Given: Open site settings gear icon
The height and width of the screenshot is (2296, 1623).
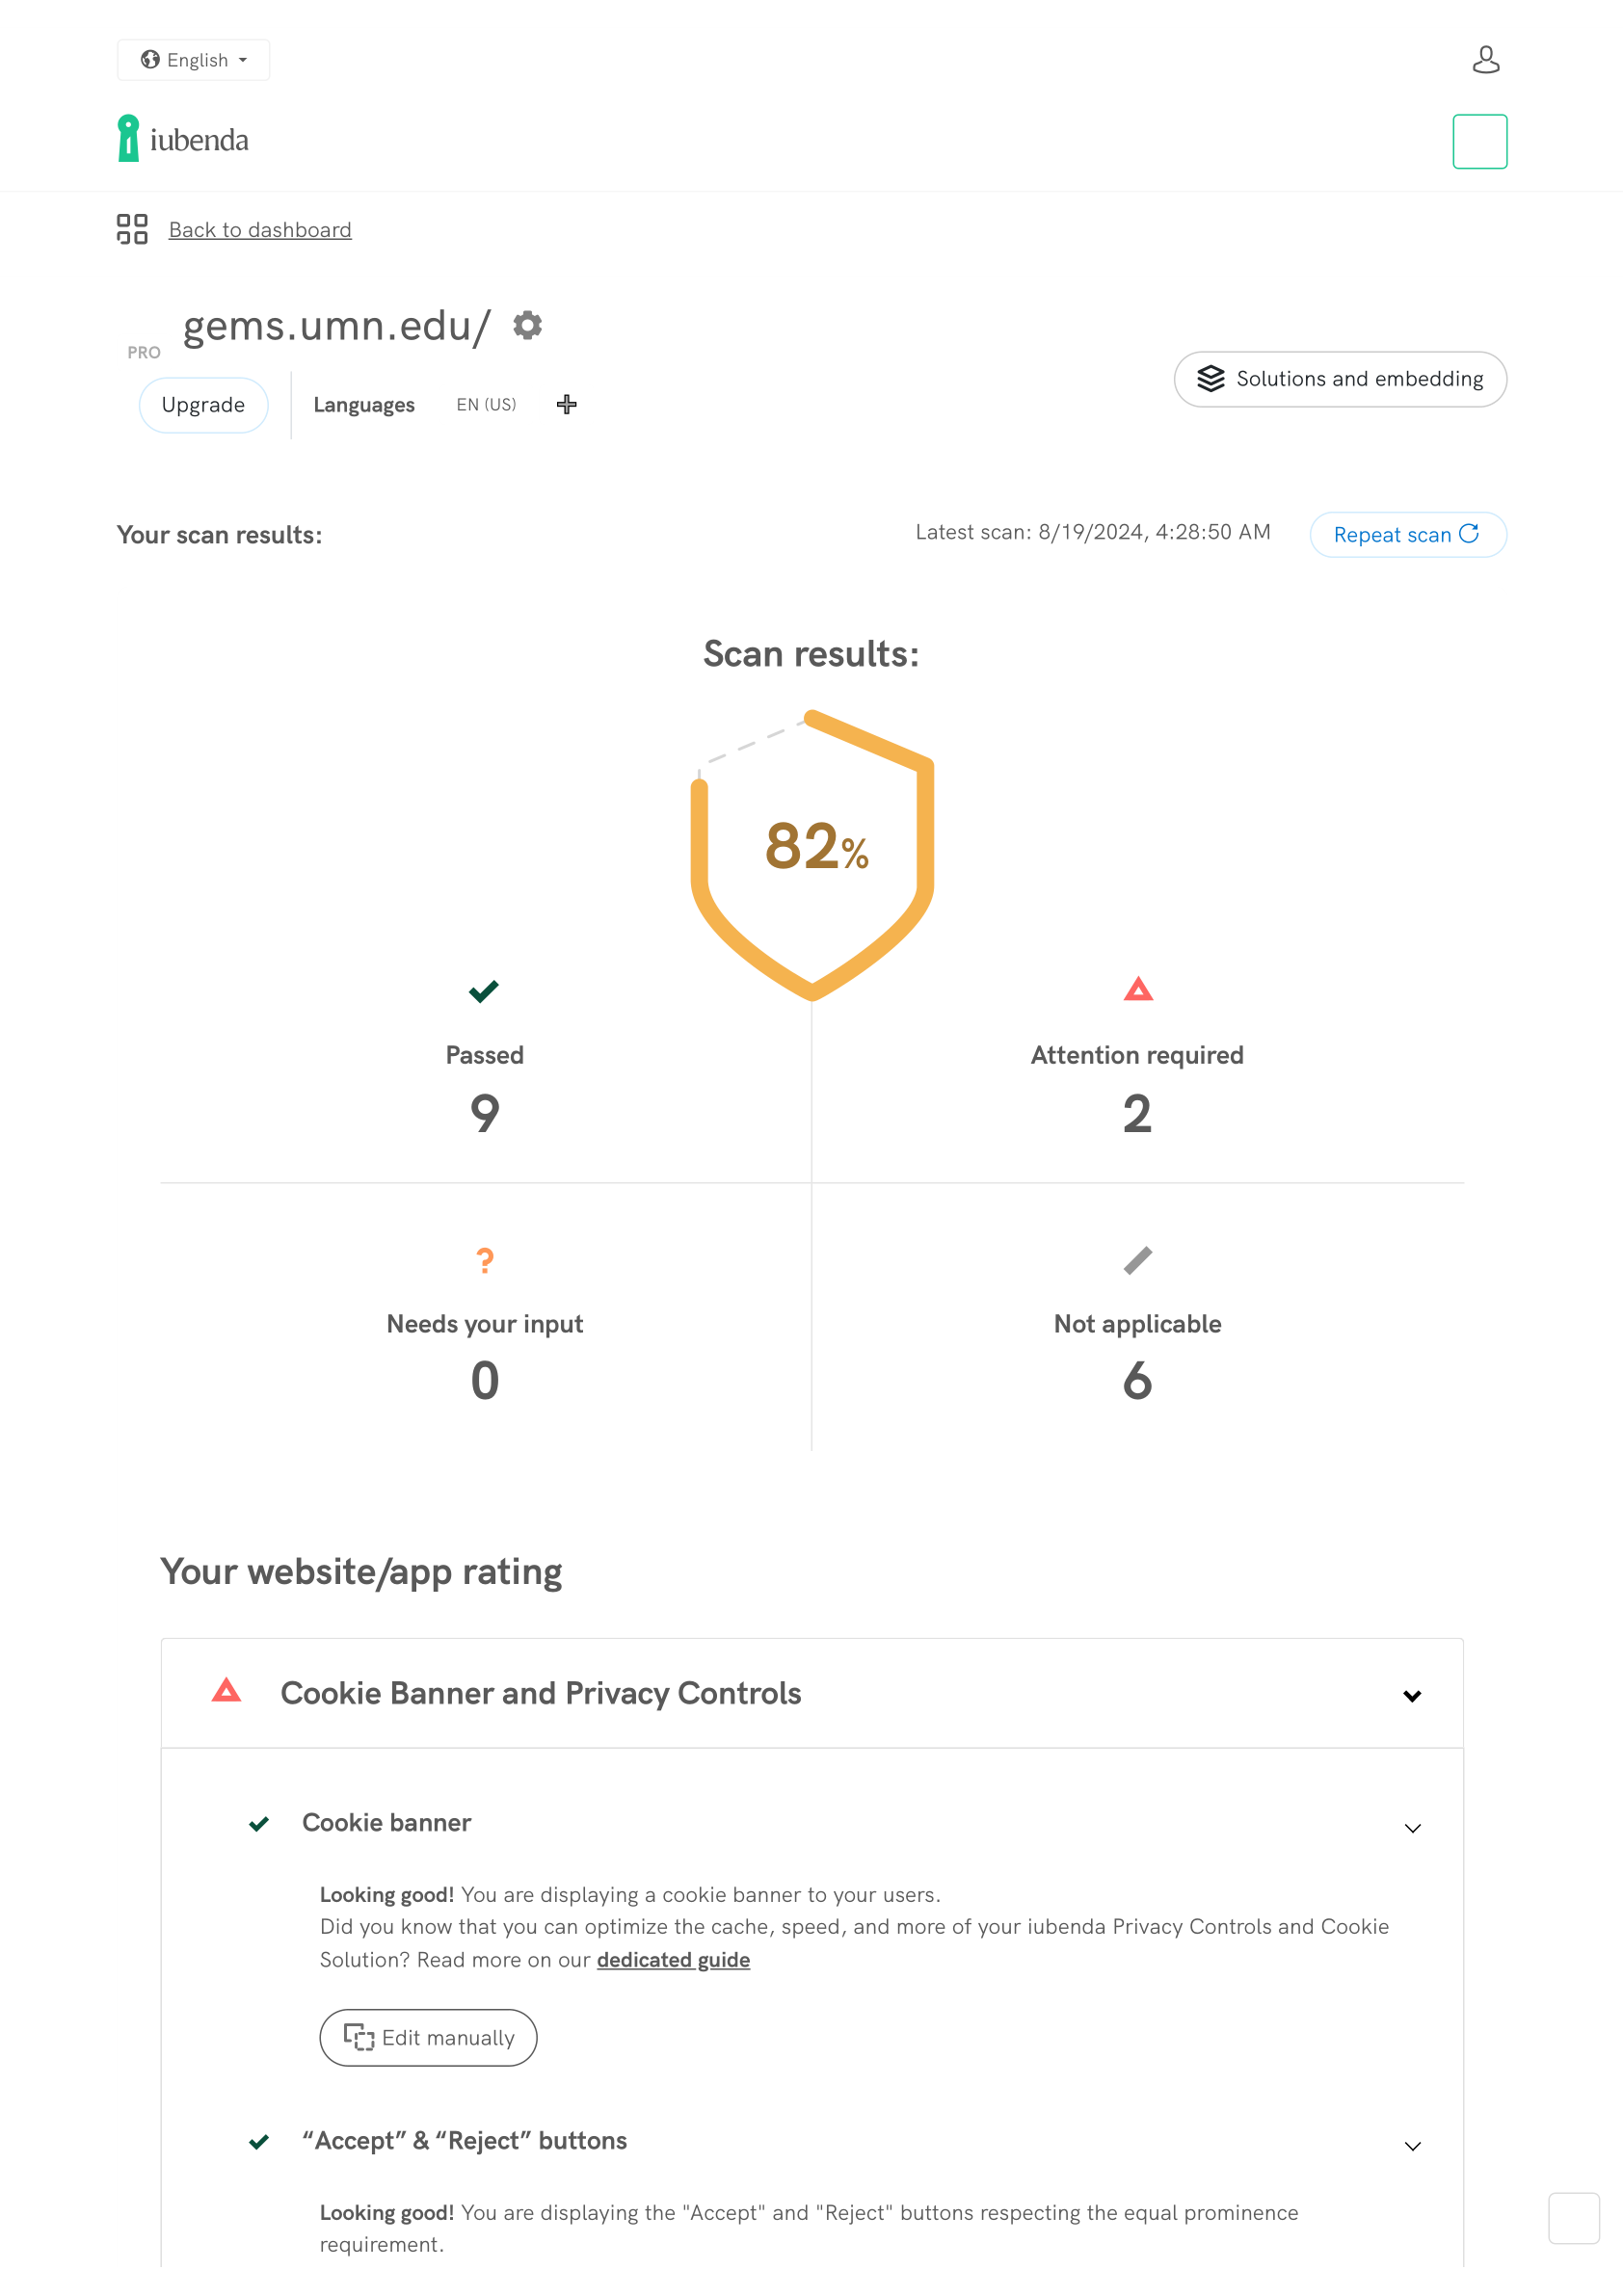Looking at the screenshot, I should pos(527,325).
